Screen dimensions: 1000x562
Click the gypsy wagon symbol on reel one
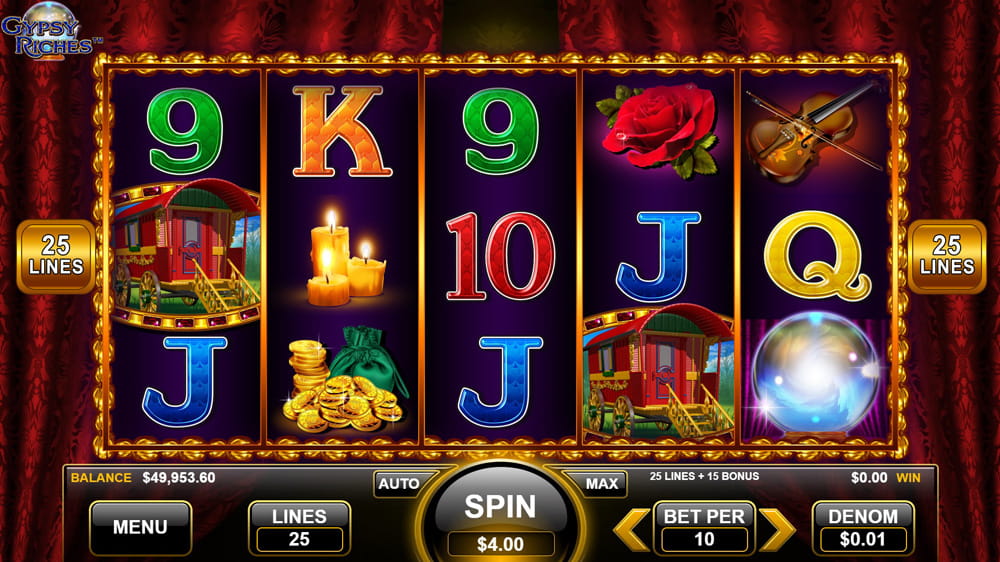pos(185,255)
